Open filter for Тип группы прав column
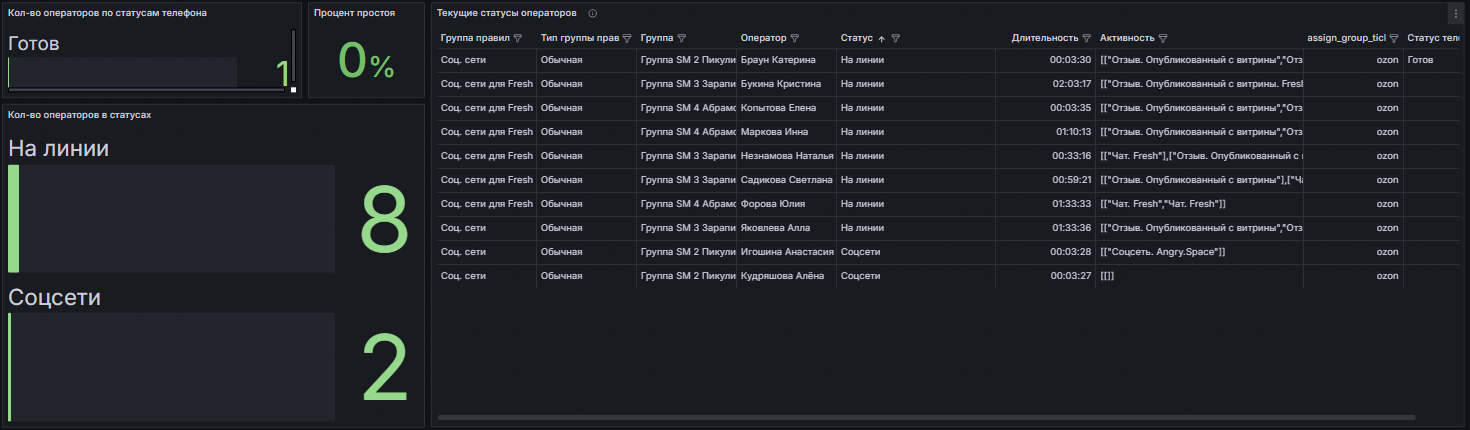 tap(627, 38)
